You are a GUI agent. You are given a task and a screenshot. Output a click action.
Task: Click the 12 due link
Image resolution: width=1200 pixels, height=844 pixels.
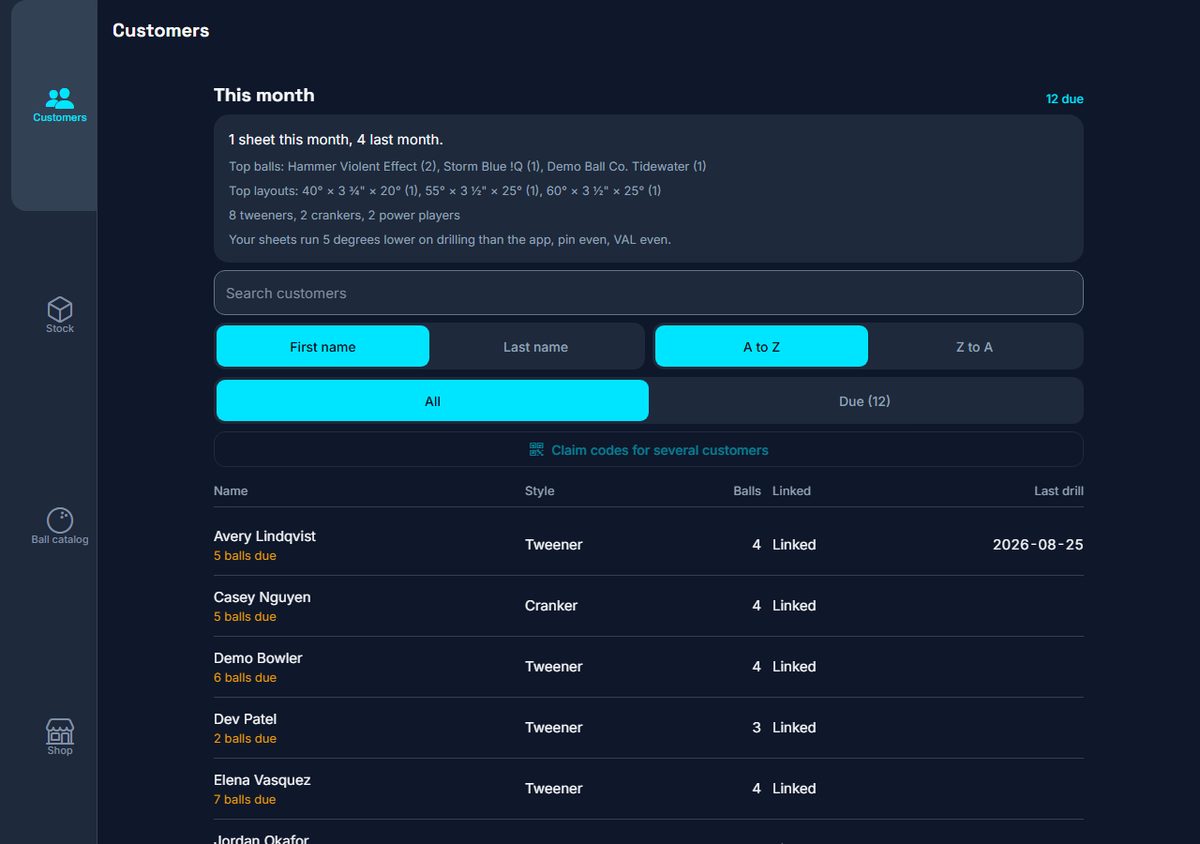pos(1065,99)
